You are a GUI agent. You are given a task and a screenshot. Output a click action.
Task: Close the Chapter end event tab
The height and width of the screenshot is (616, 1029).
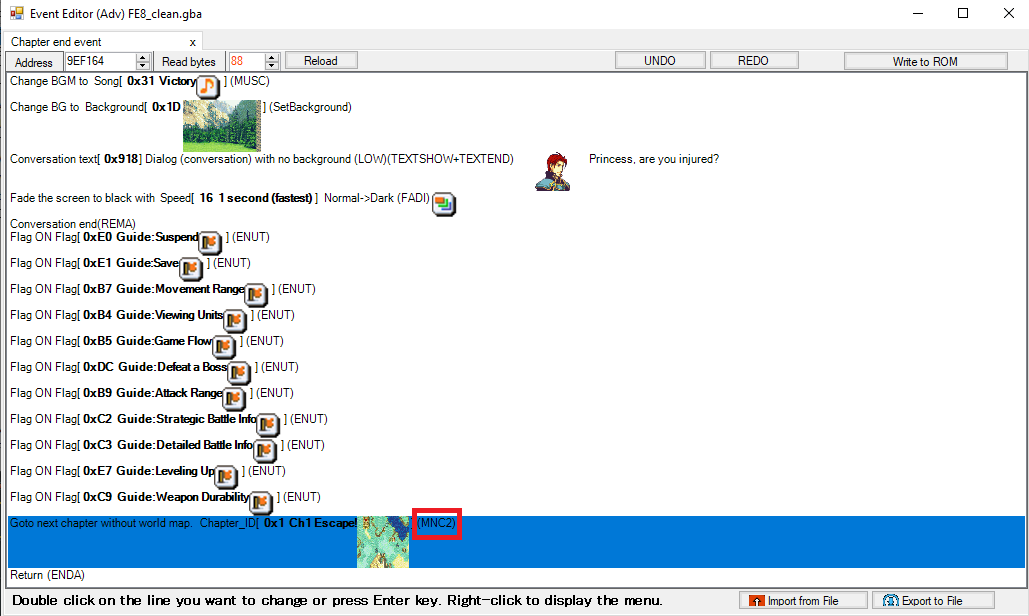193,42
